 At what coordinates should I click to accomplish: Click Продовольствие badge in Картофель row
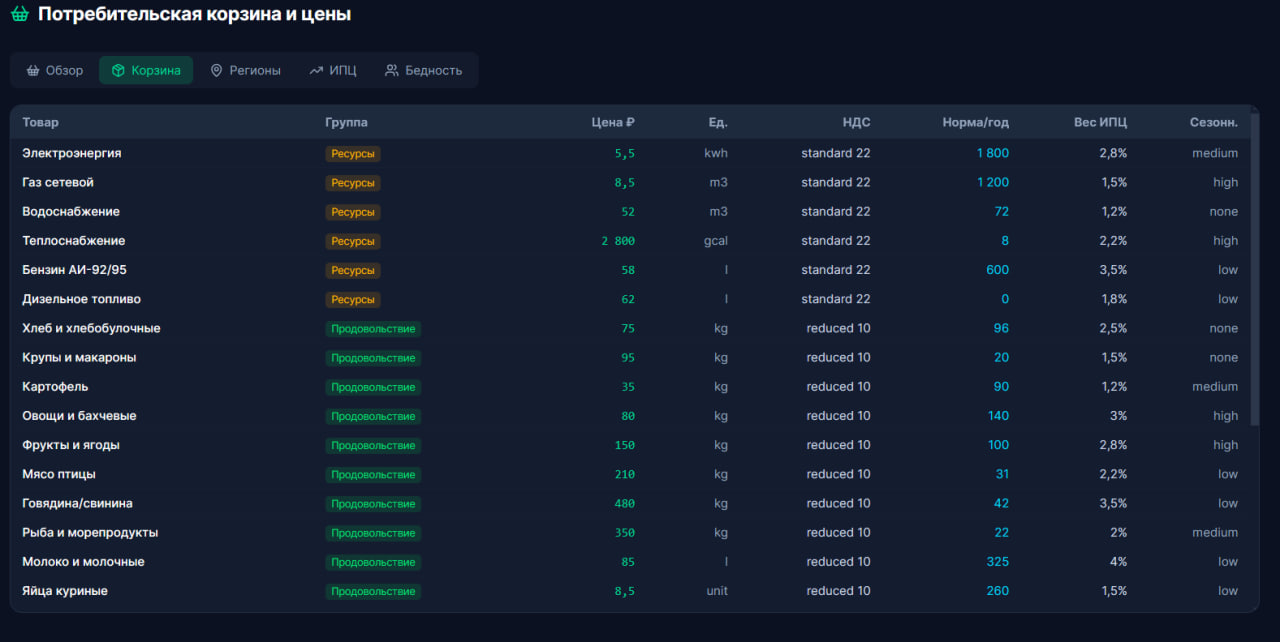coord(373,387)
